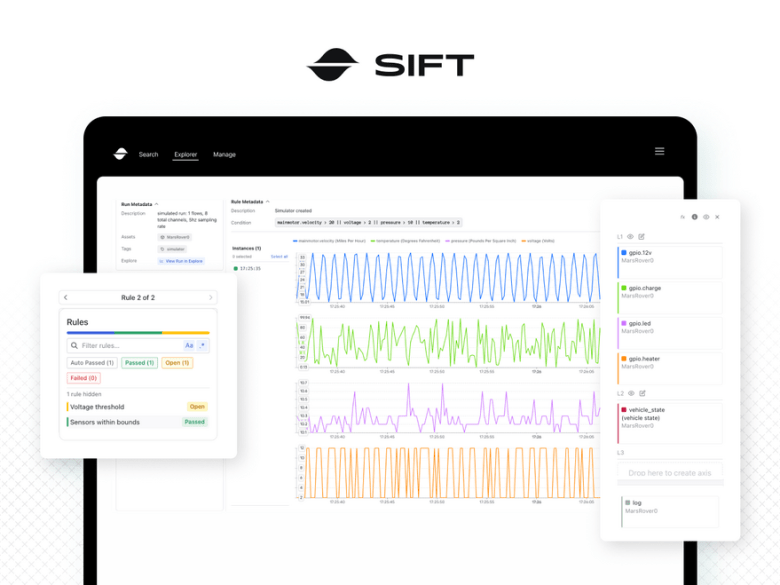Open the Search tab
This screenshot has width=780, height=585.
pos(148,155)
